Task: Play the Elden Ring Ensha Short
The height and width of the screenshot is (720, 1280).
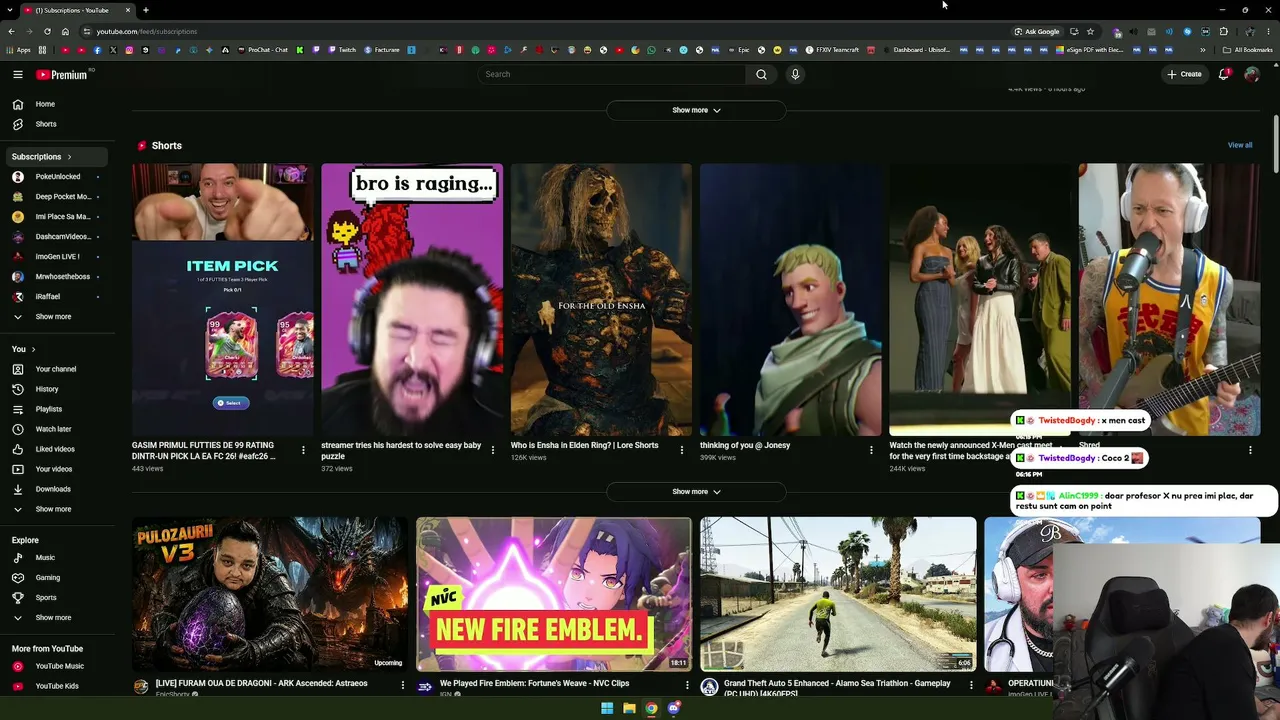Action: click(601, 300)
